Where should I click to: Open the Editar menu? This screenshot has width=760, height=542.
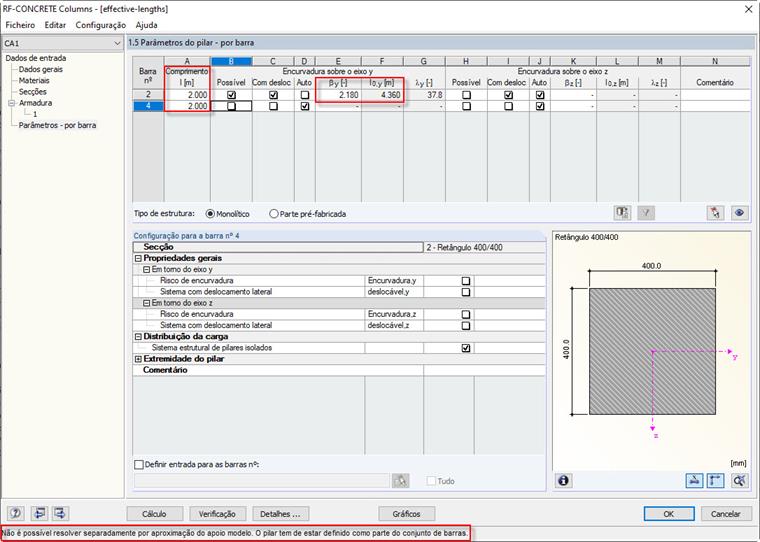55,25
